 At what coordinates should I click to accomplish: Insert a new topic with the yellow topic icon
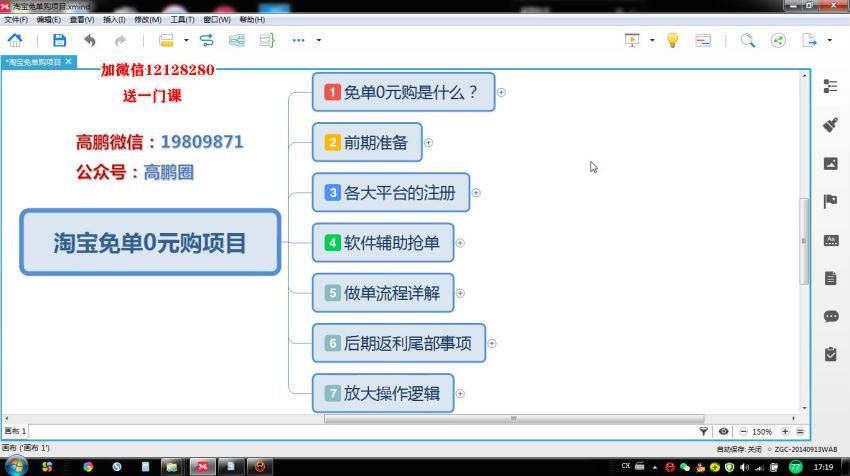(x=166, y=40)
